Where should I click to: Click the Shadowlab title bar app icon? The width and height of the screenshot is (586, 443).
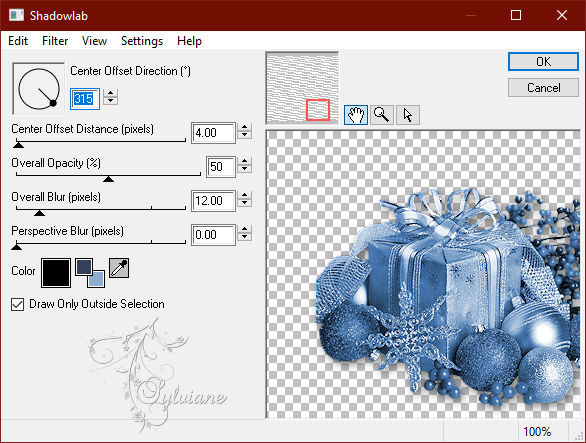[x=16, y=15]
